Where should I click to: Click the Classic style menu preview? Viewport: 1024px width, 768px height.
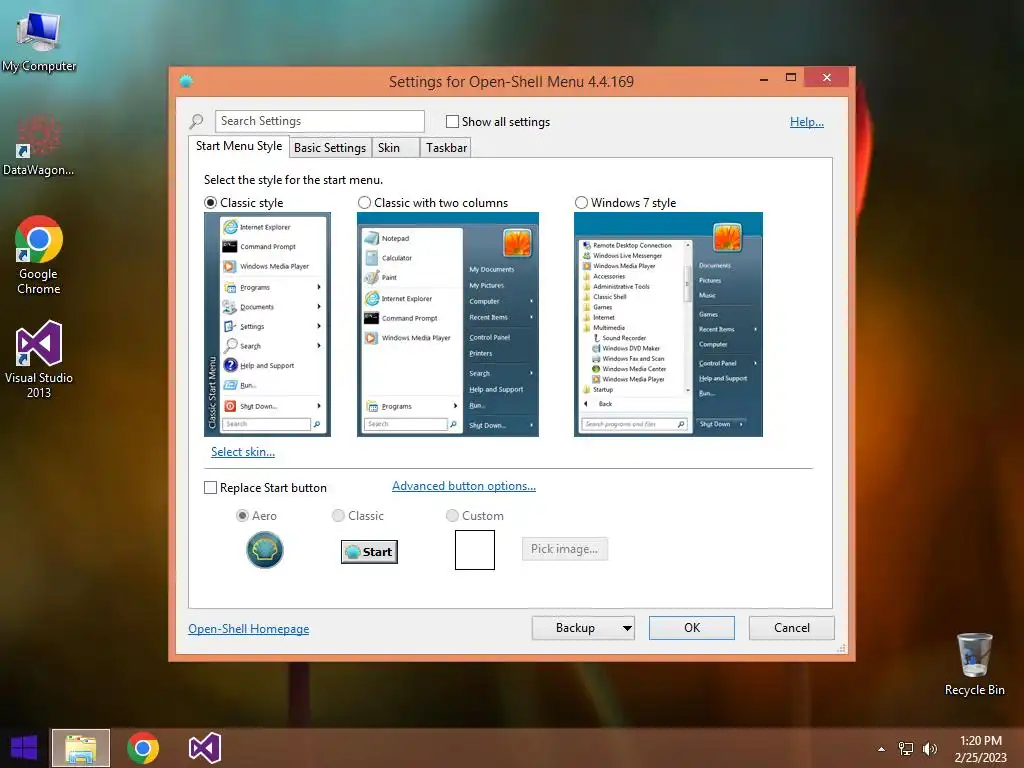tap(268, 325)
